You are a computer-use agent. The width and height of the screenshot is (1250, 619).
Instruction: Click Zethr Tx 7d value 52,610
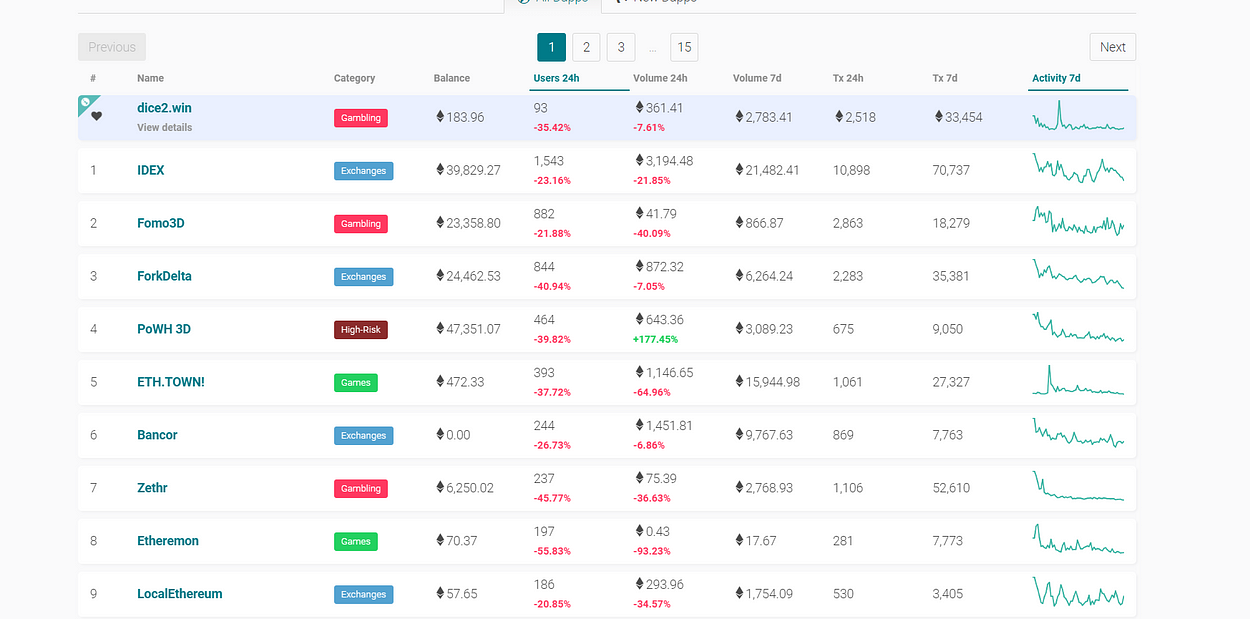tap(951, 488)
